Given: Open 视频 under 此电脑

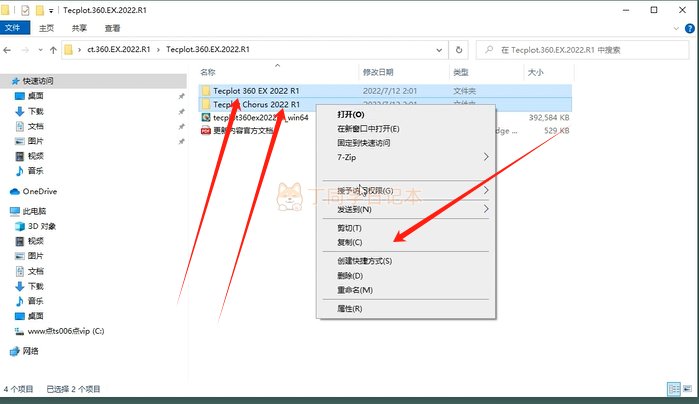Looking at the screenshot, I should pyautogui.click(x=35, y=241).
